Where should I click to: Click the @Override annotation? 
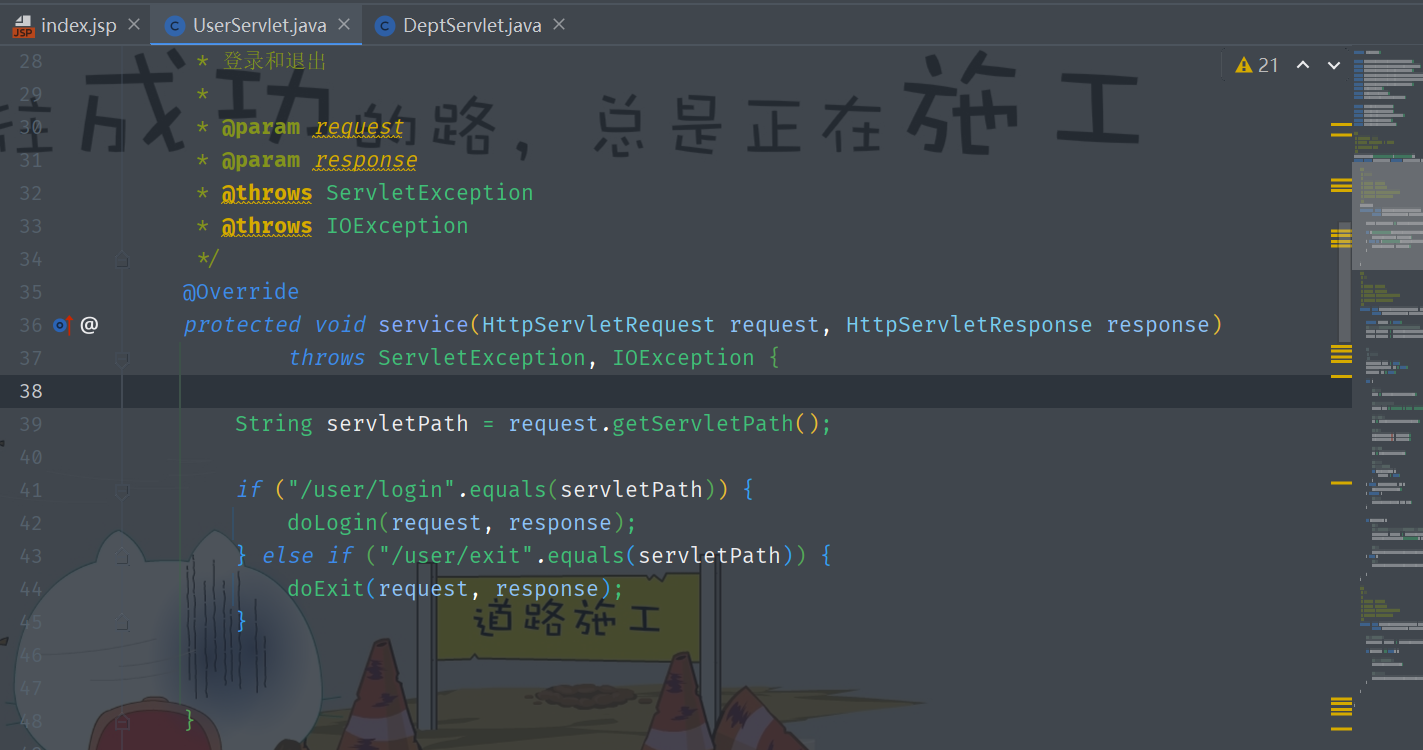pyautogui.click(x=241, y=292)
